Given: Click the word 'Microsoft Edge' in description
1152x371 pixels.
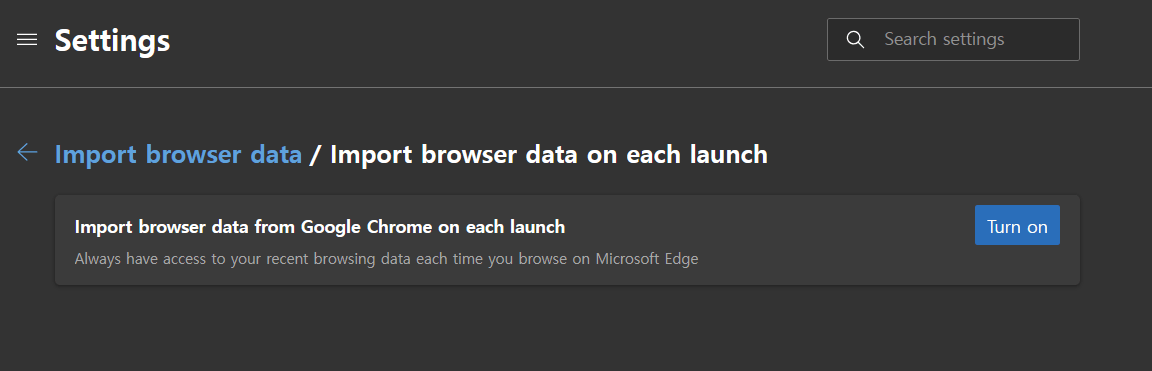Looking at the screenshot, I should [647, 259].
